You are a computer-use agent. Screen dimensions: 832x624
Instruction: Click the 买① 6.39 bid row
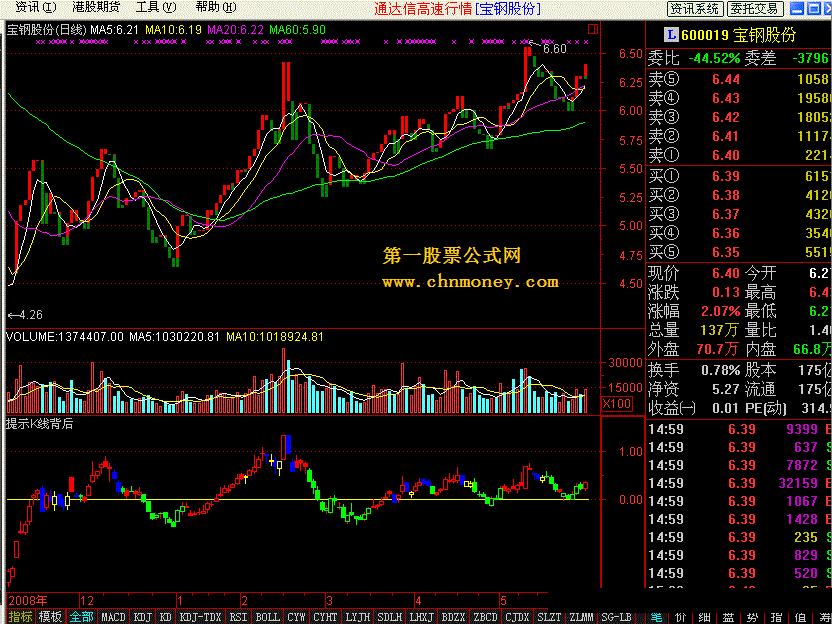pos(740,176)
